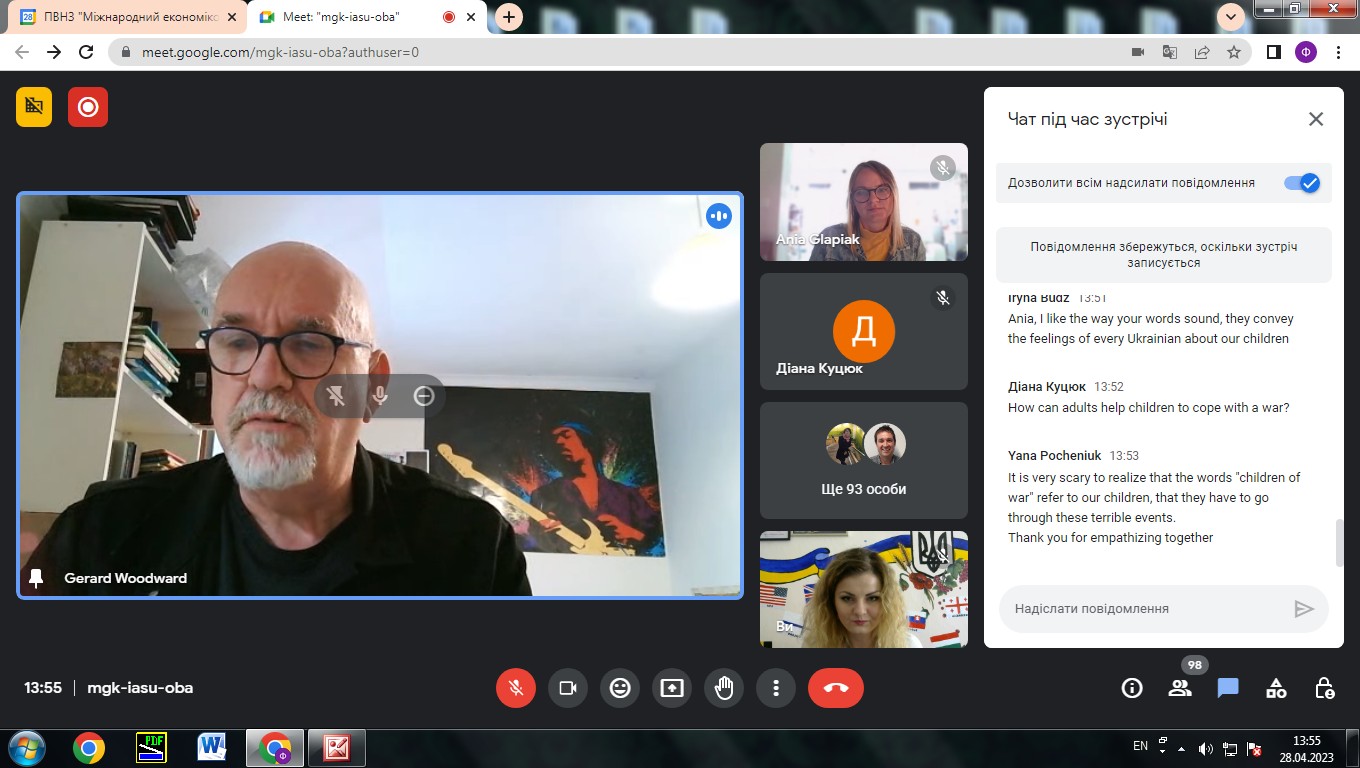Open Word from the taskbar
1360x768 pixels.
[212, 748]
